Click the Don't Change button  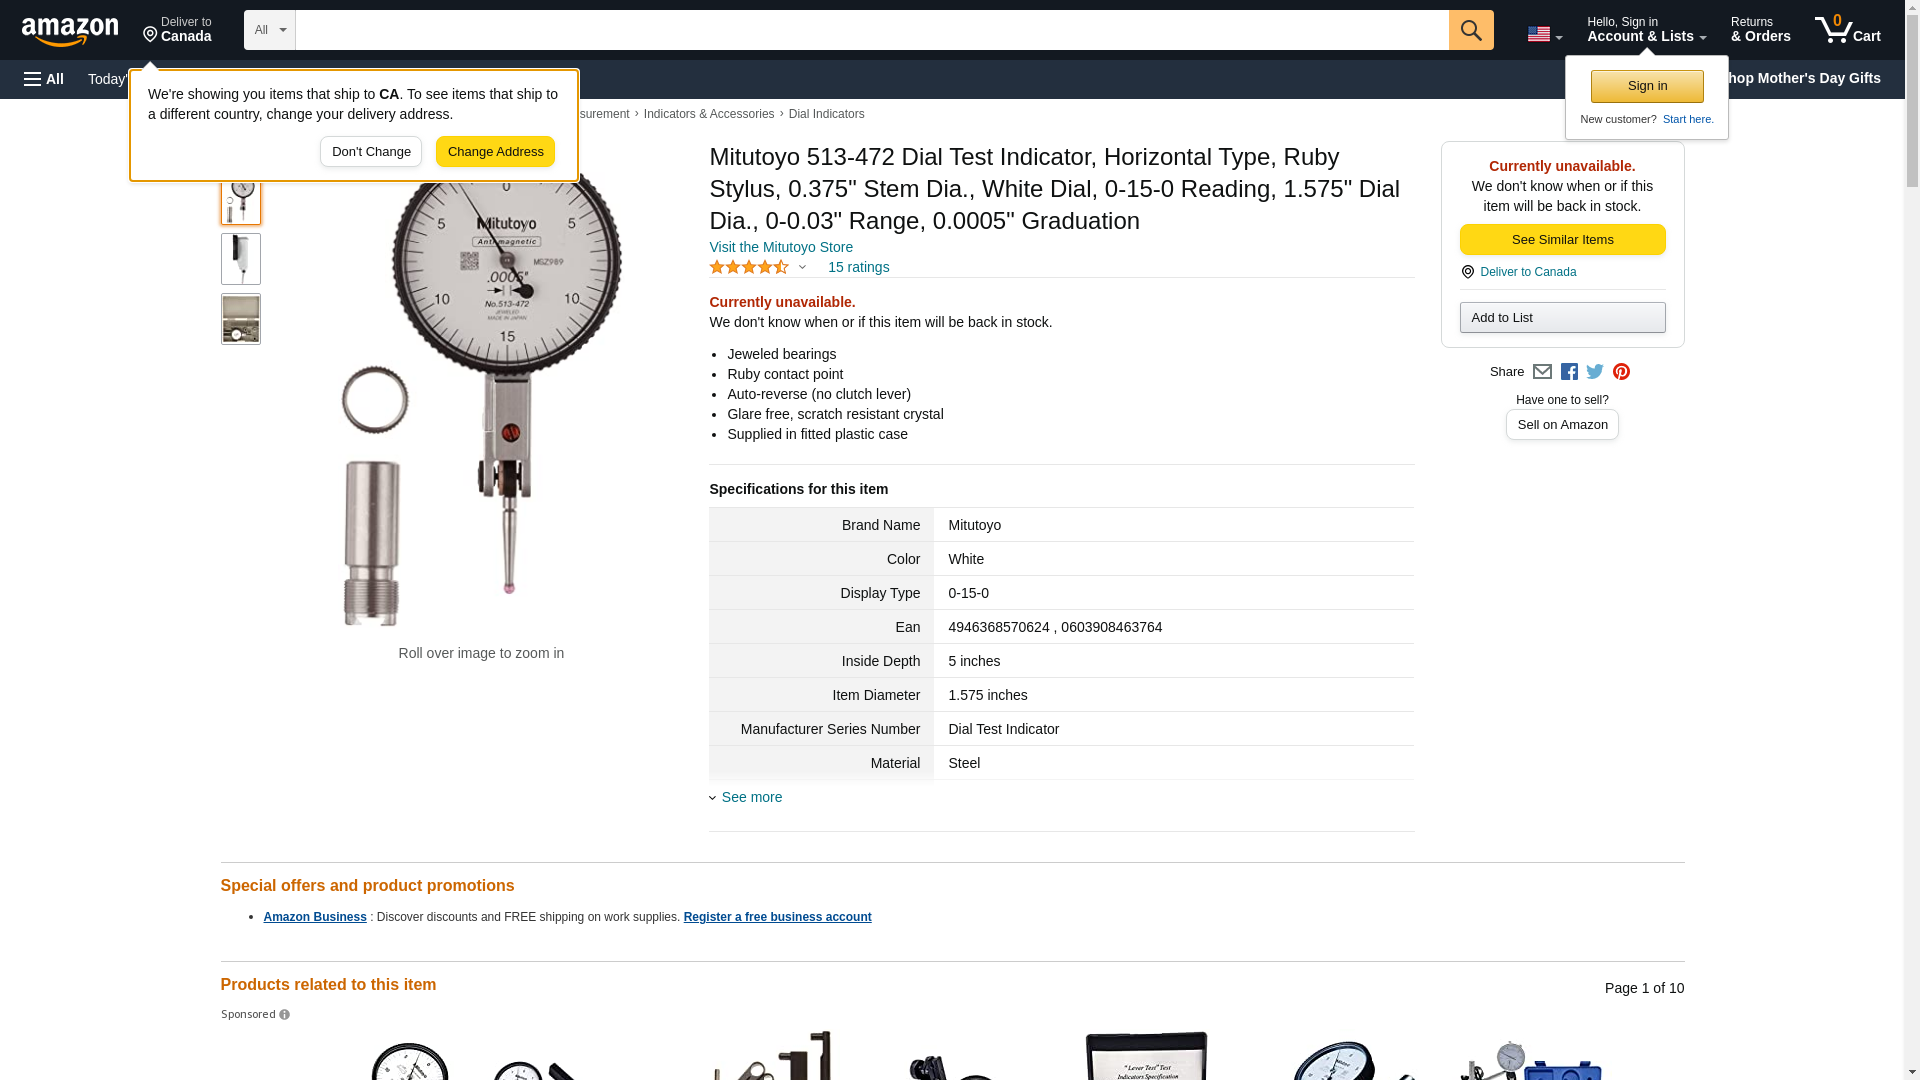(x=371, y=152)
